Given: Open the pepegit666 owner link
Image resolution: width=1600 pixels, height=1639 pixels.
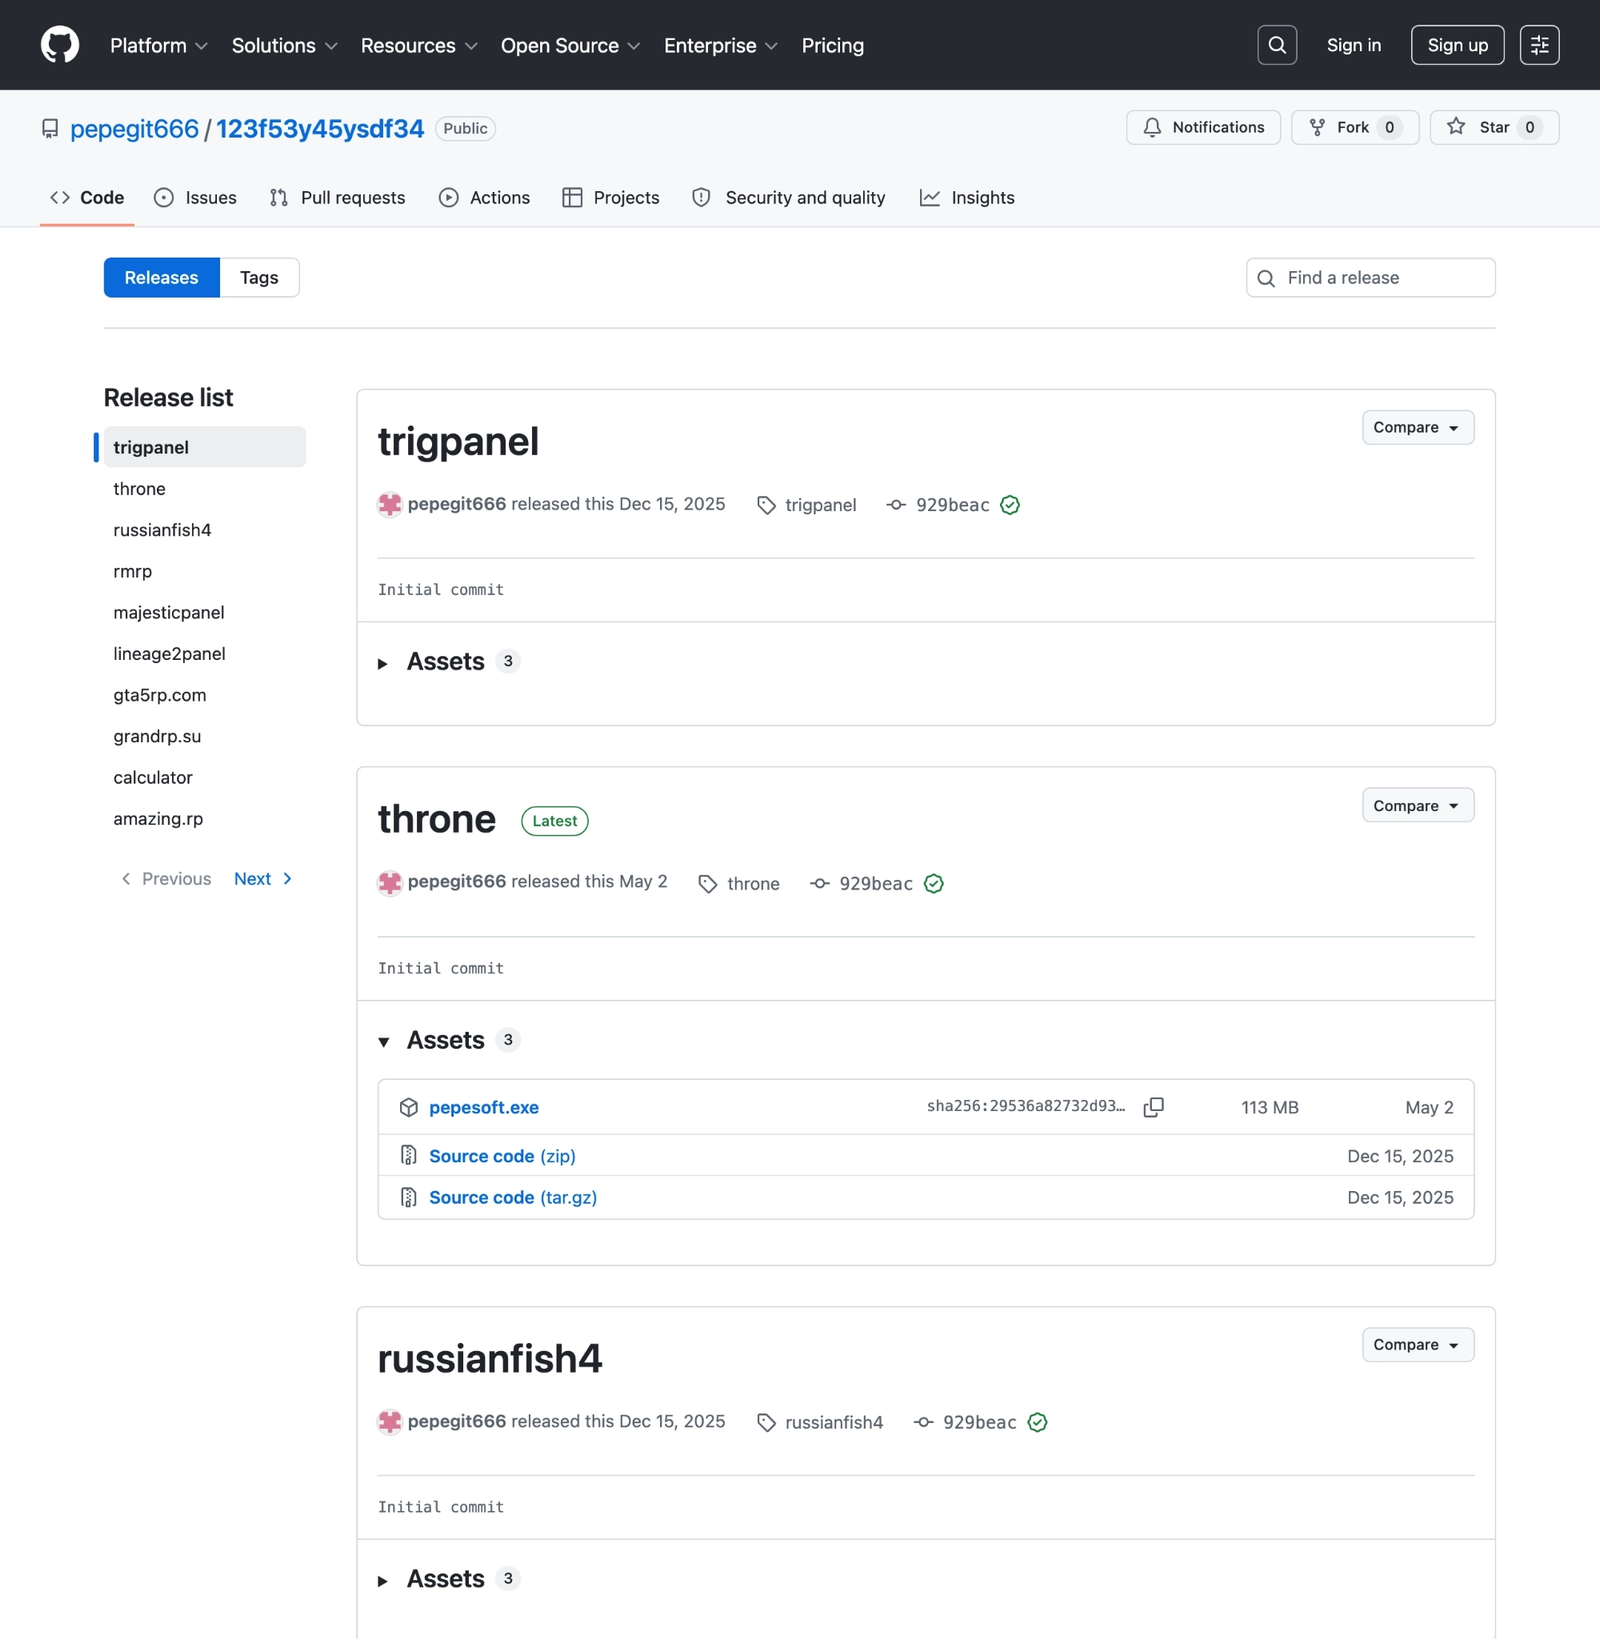Looking at the screenshot, I should point(134,129).
